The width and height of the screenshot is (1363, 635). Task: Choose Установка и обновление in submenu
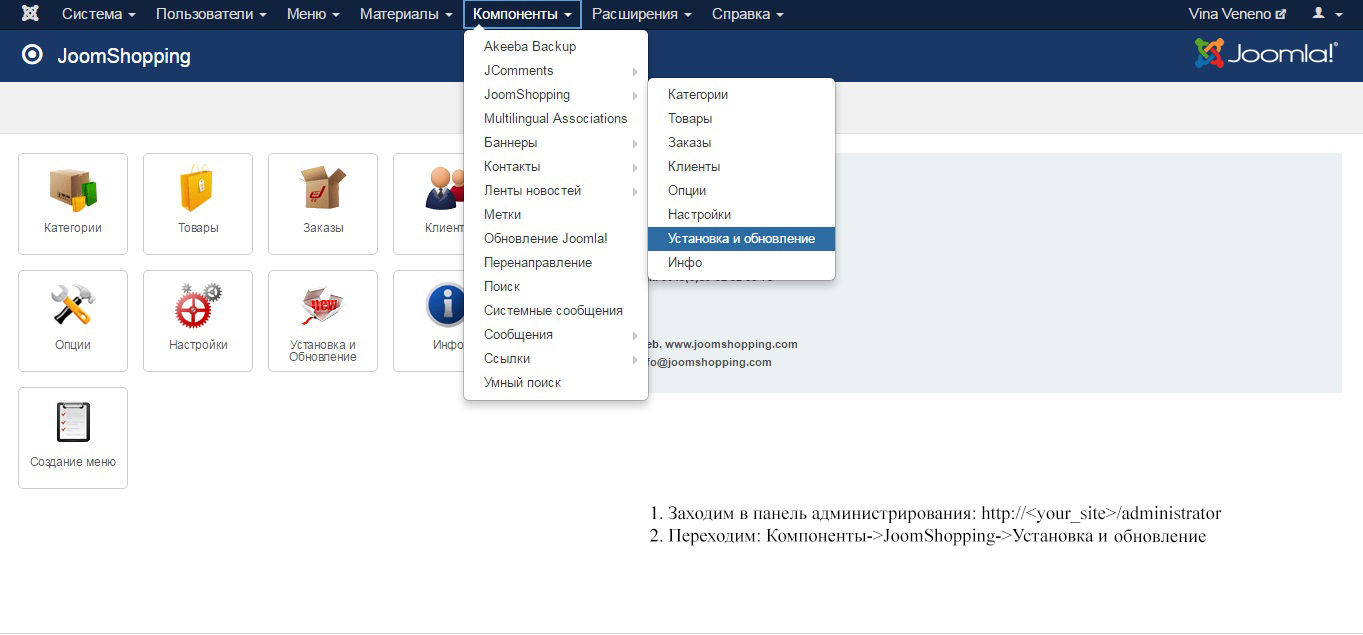741,238
